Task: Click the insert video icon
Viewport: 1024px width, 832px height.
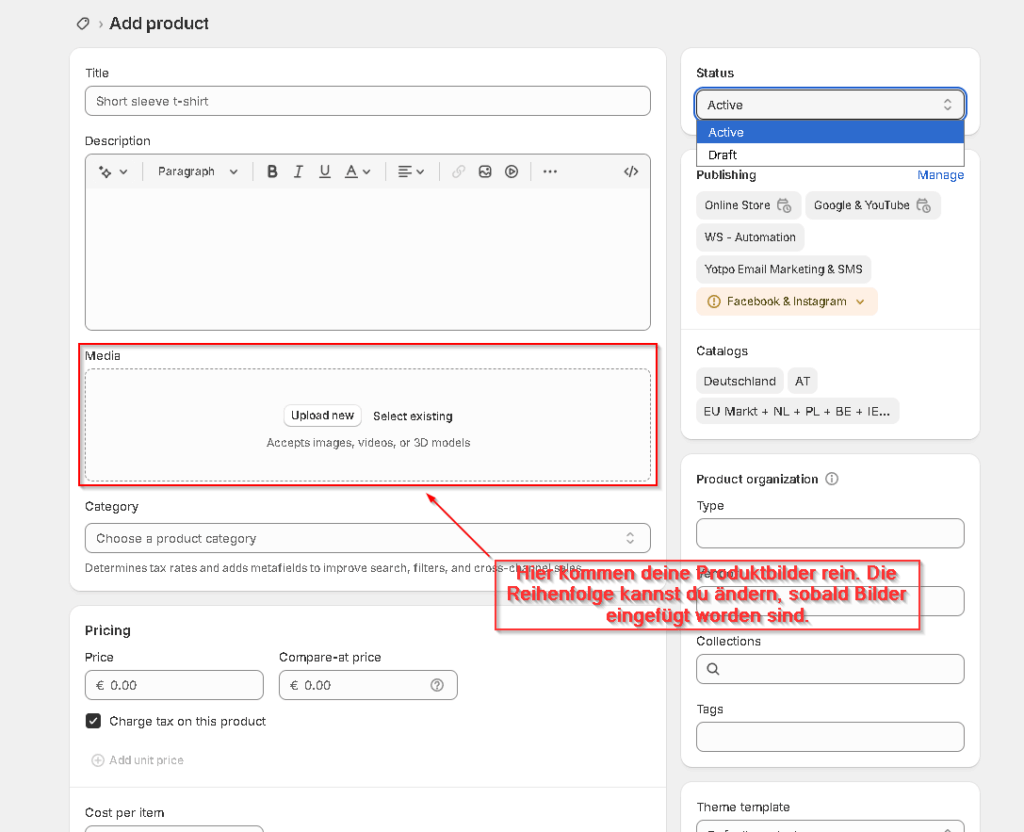Action: click(511, 172)
